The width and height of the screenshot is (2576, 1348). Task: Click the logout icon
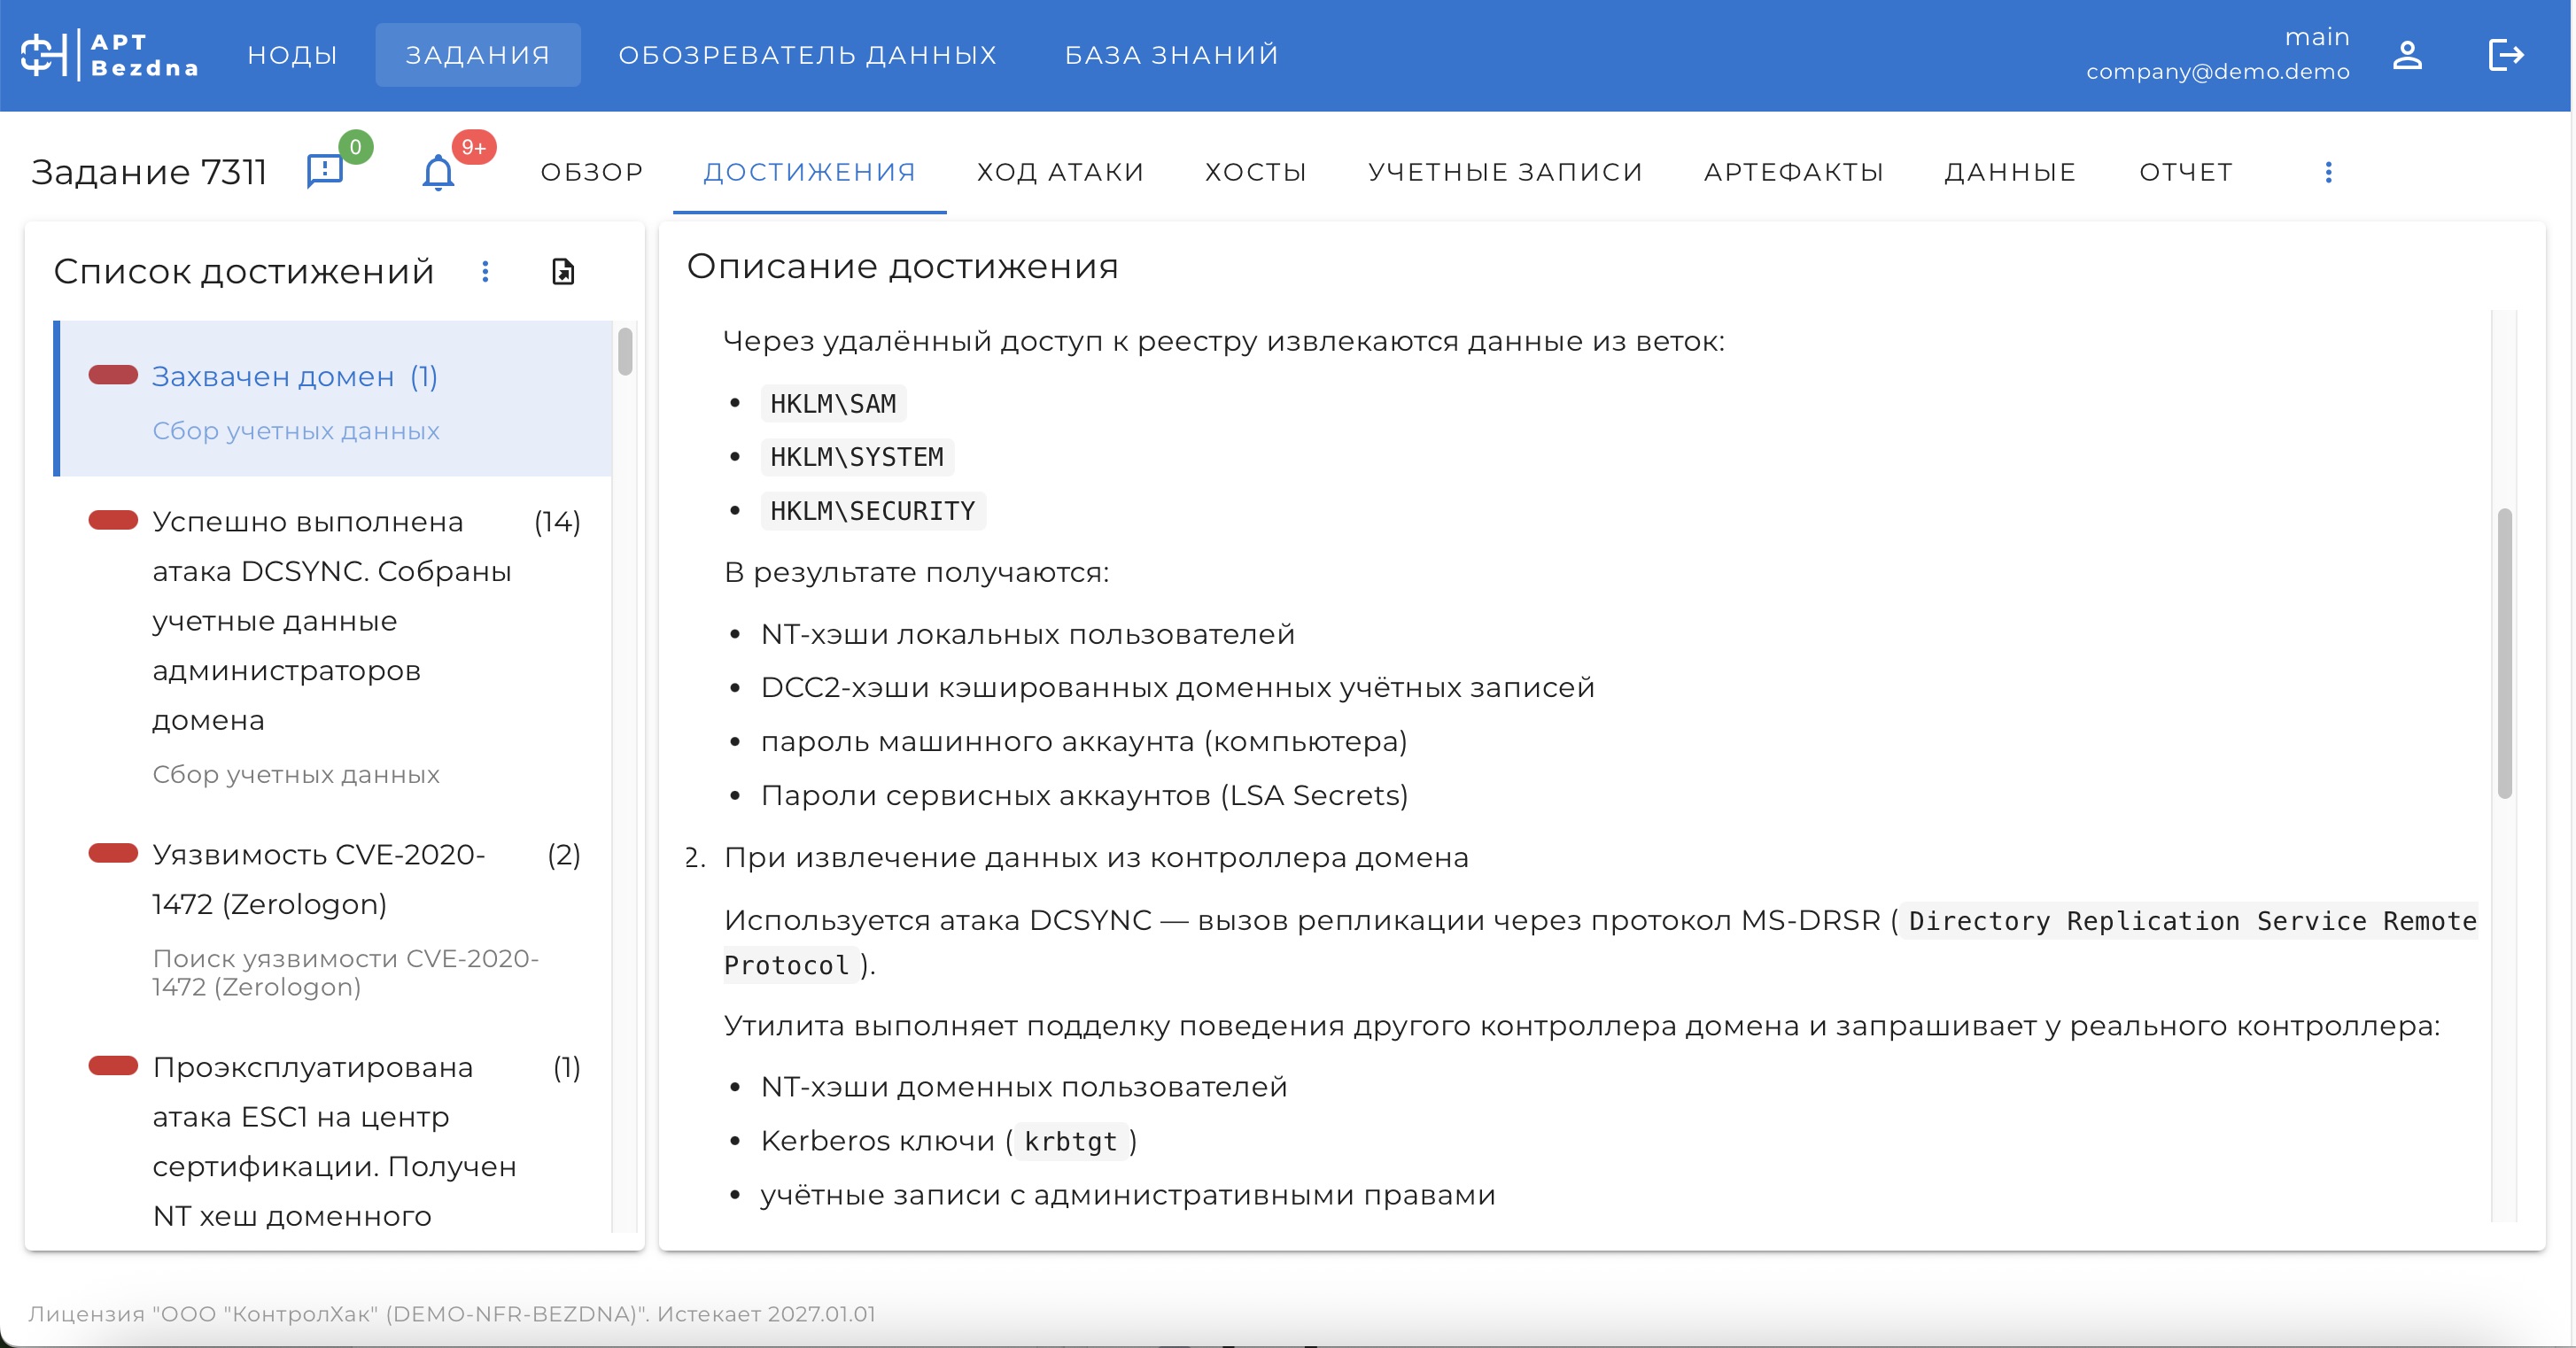point(2505,55)
